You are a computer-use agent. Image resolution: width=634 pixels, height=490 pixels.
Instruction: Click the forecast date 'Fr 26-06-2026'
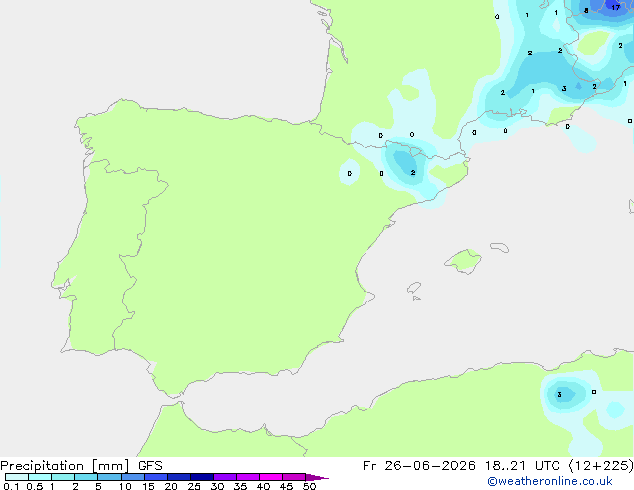pos(419,466)
